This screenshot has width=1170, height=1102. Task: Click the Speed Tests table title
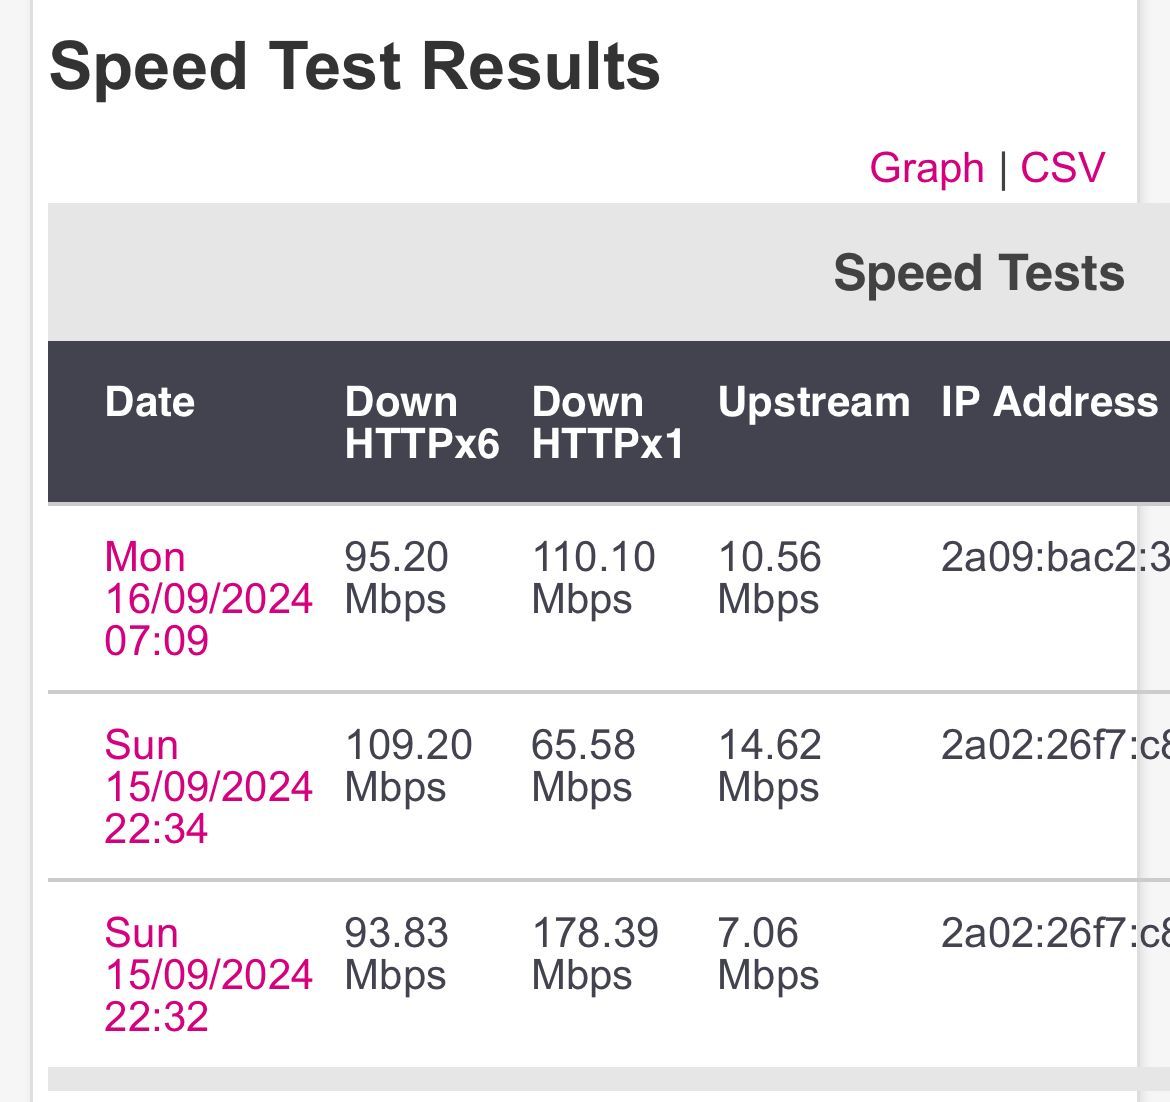point(978,273)
